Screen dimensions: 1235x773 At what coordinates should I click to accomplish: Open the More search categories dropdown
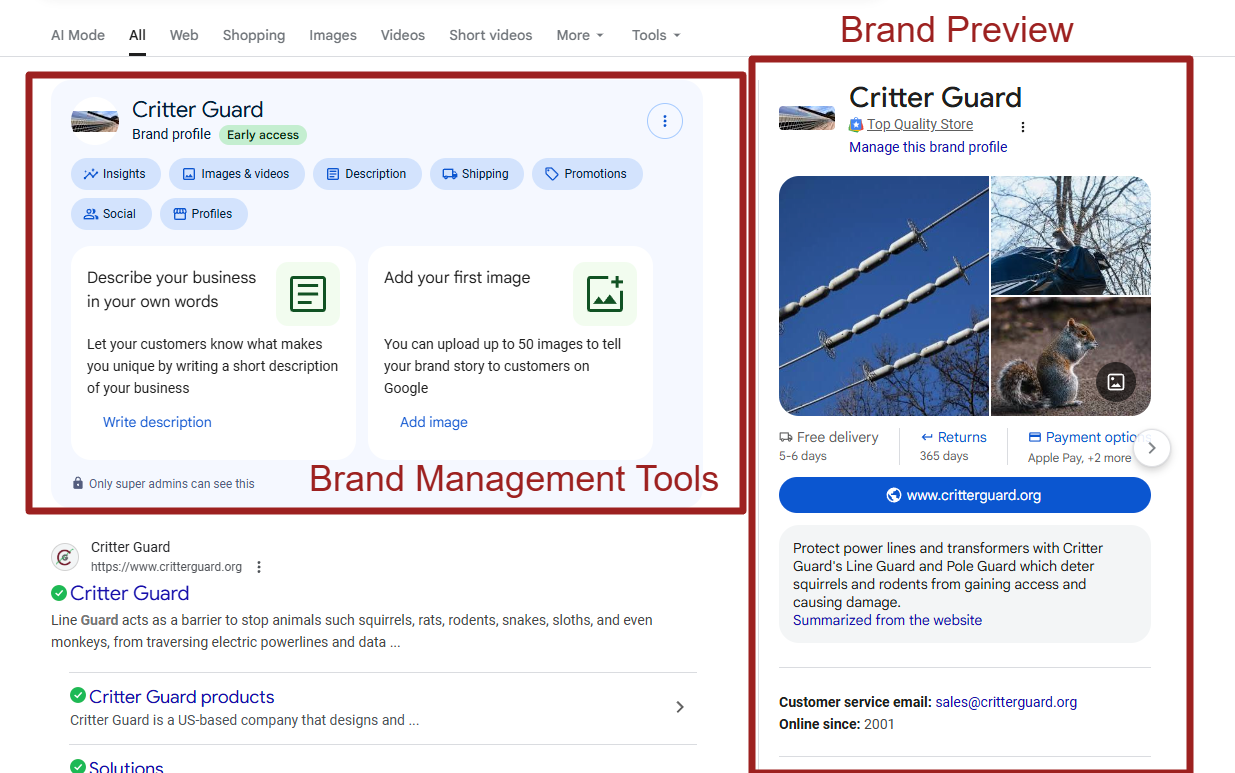(x=580, y=35)
